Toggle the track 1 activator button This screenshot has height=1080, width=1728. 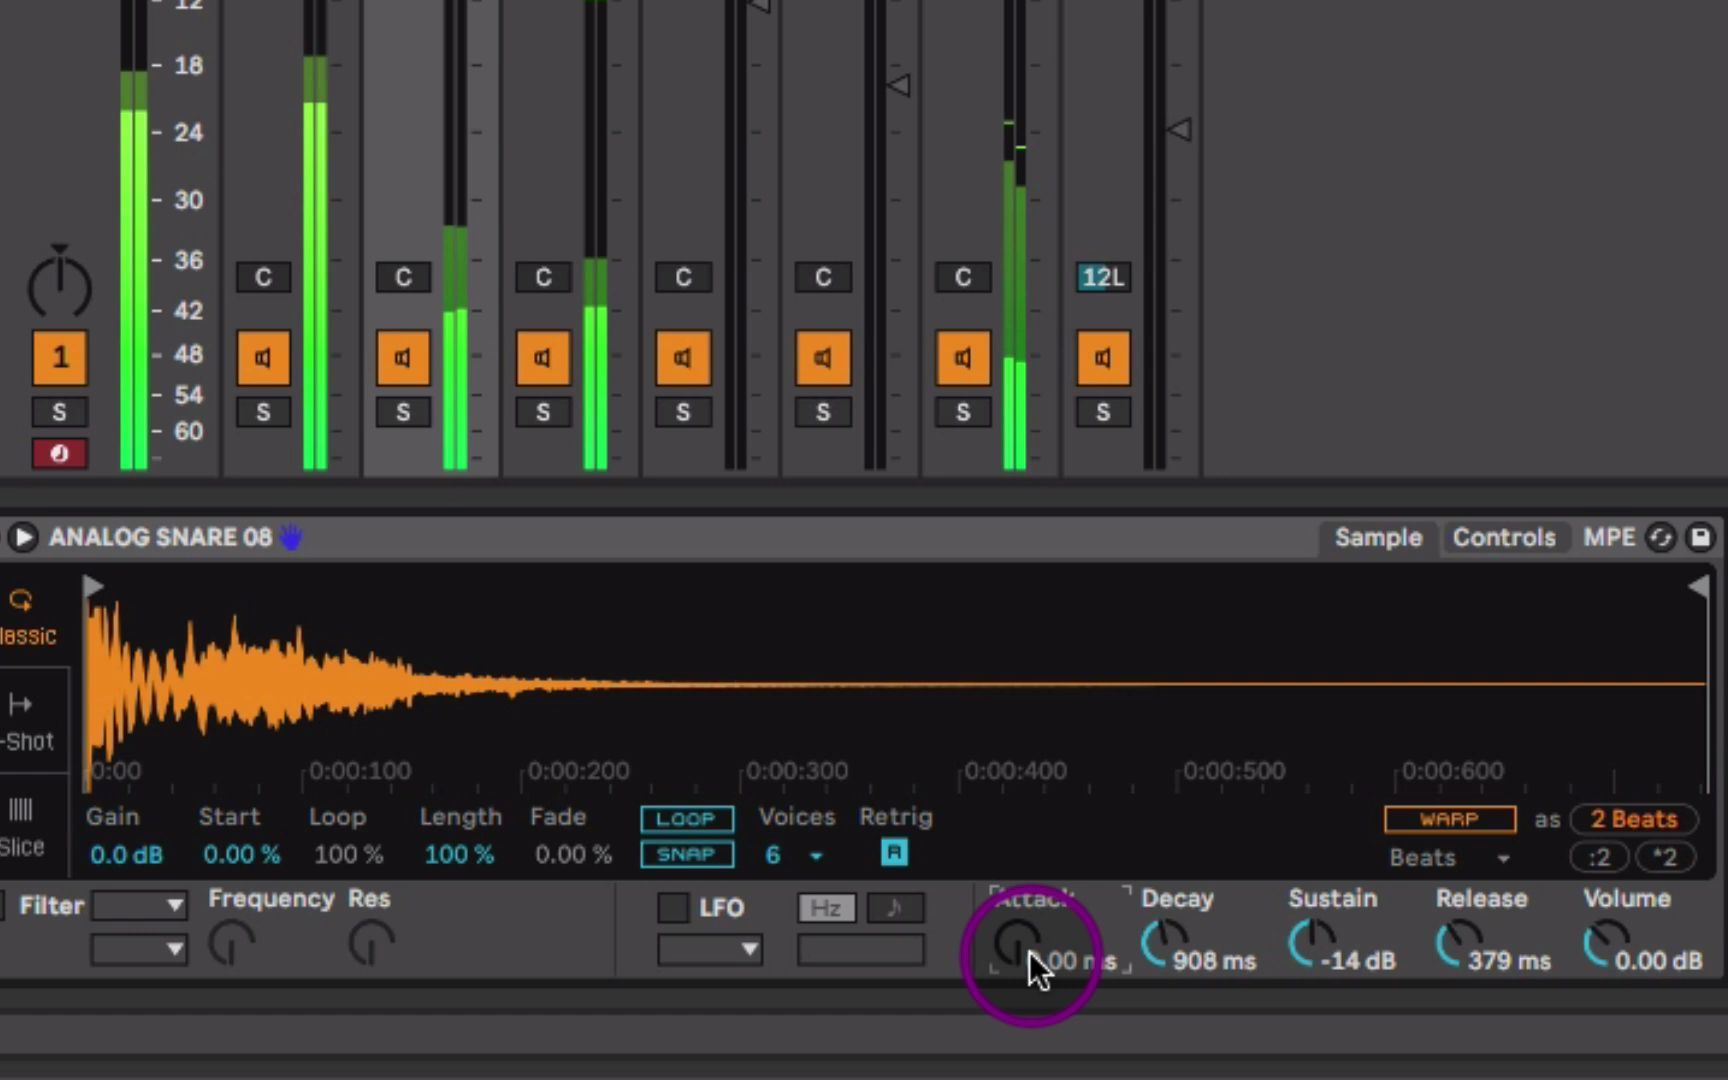[59, 358]
